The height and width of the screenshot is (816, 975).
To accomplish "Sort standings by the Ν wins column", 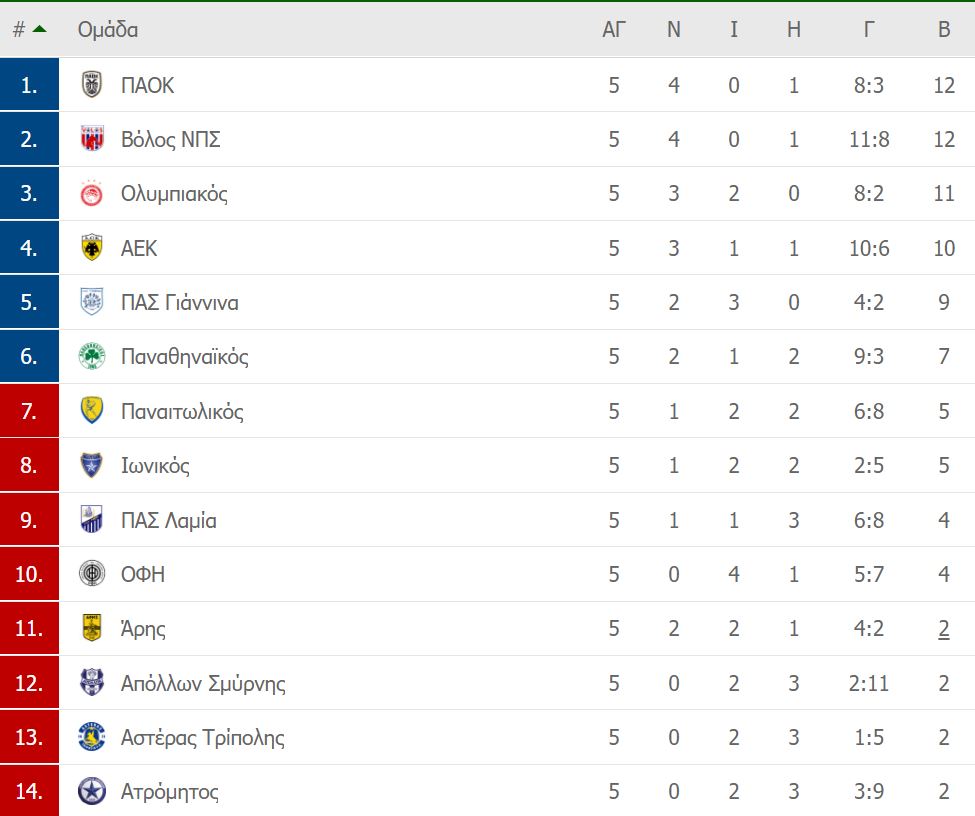I will coord(673,29).
